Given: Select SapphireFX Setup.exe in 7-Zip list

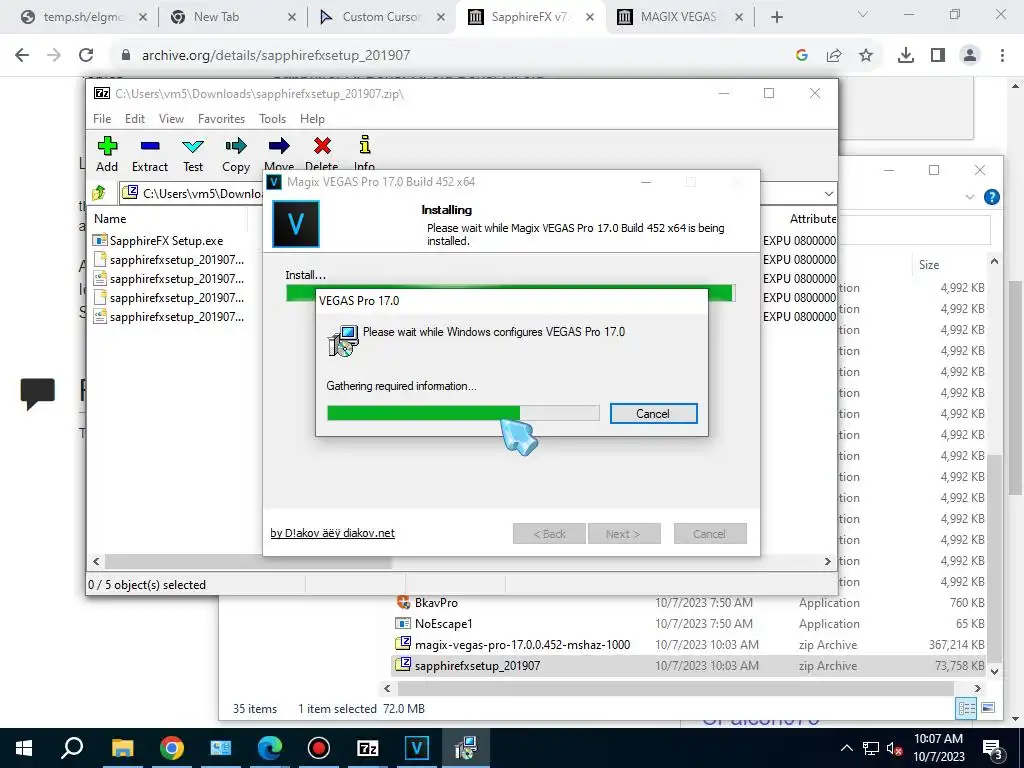Looking at the screenshot, I should (167, 240).
